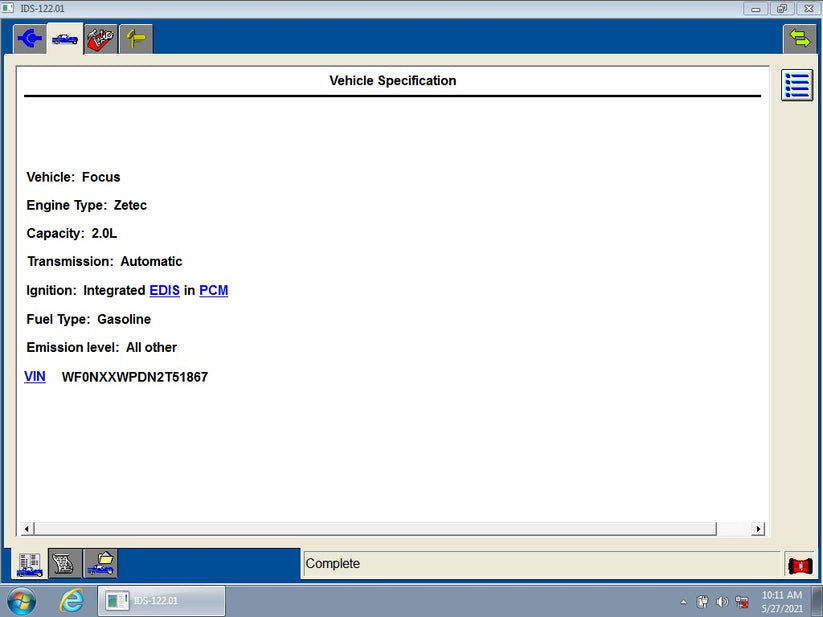823x617 pixels.
Task: Click the Windows Start button
Action: [19, 601]
